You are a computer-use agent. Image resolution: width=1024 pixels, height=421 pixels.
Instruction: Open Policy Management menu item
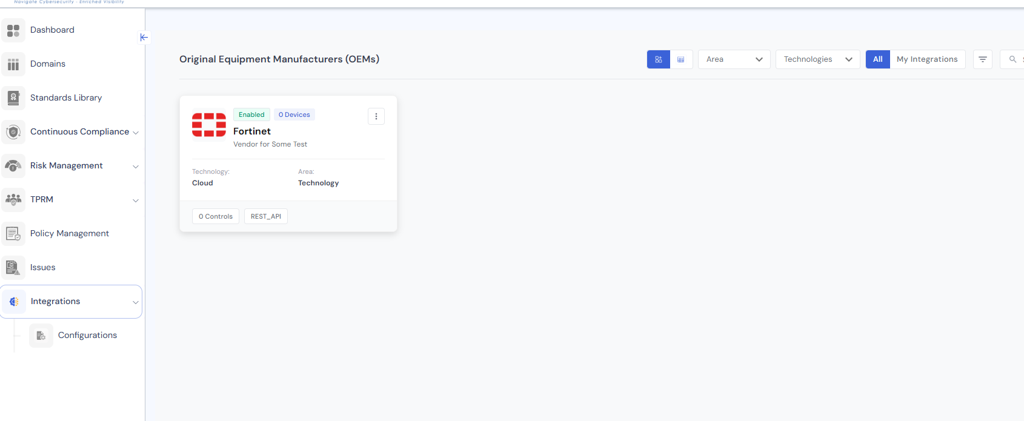coord(70,234)
